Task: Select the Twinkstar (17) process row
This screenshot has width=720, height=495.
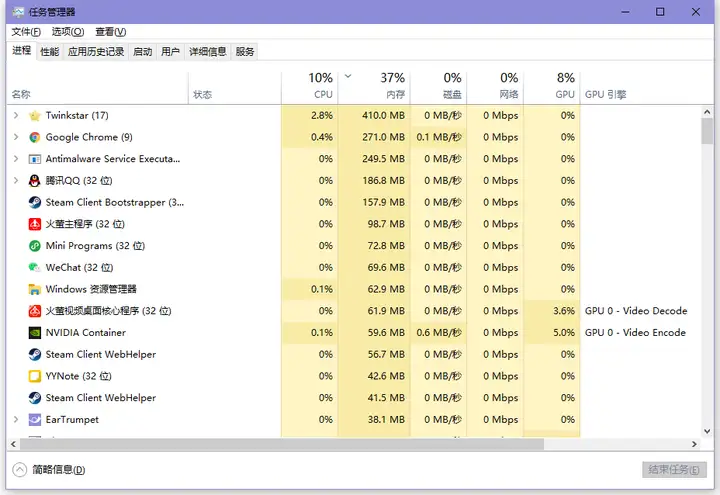Action: 354,115
